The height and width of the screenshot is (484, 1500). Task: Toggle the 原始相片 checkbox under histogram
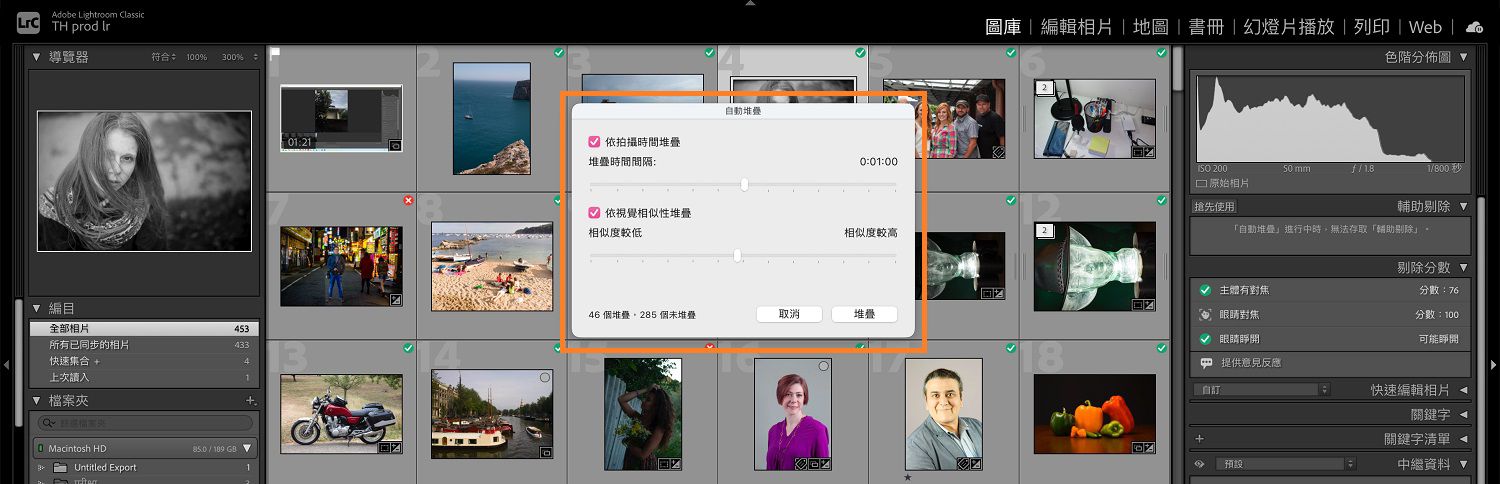coord(1201,184)
